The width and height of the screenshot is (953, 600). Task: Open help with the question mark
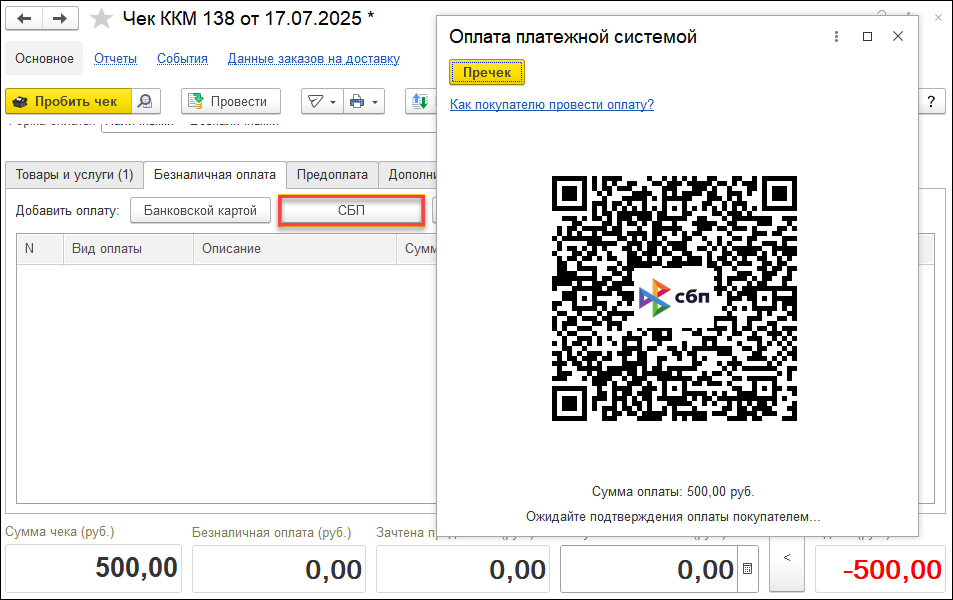931,102
